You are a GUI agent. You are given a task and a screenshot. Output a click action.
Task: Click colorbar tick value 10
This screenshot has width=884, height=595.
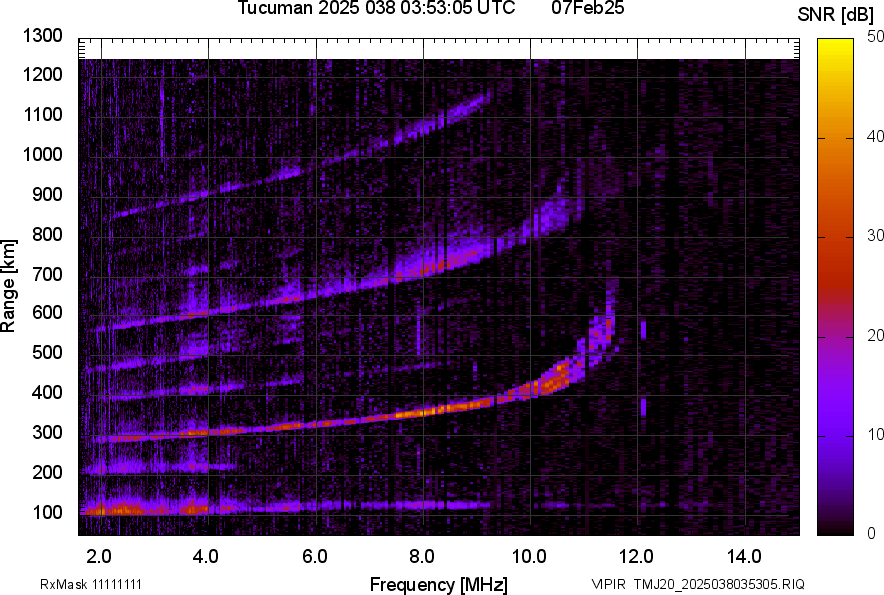tap(875, 434)
